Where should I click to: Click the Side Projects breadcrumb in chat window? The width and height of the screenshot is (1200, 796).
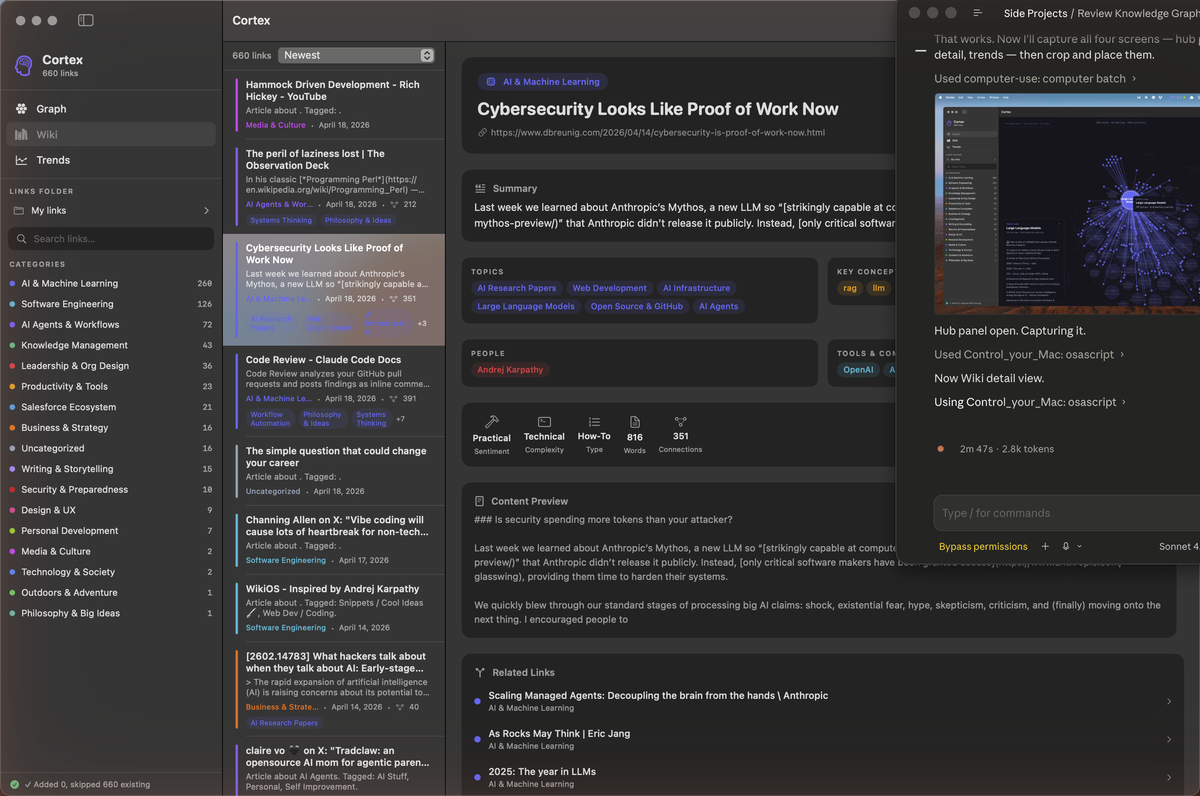click(x=1035, y=13)
